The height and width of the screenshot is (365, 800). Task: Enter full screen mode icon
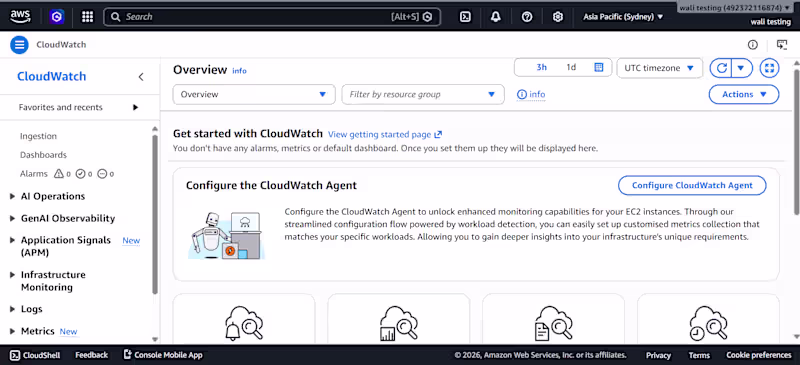point(769,68)
